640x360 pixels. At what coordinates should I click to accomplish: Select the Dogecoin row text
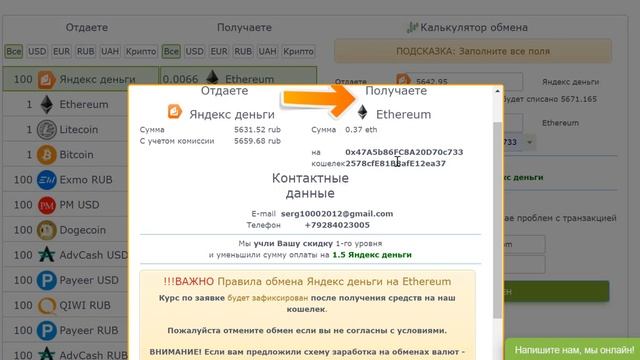tap(82, 230)
